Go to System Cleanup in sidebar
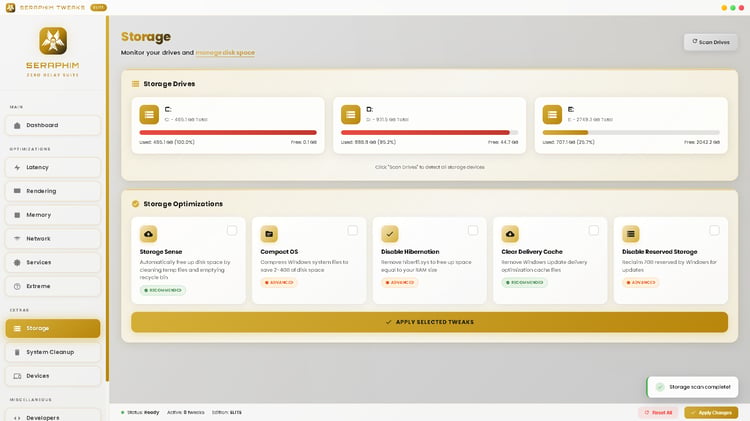 click(53, 352)
